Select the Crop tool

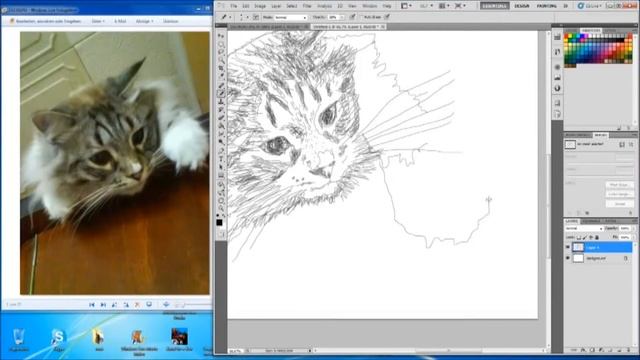point(221,68)
